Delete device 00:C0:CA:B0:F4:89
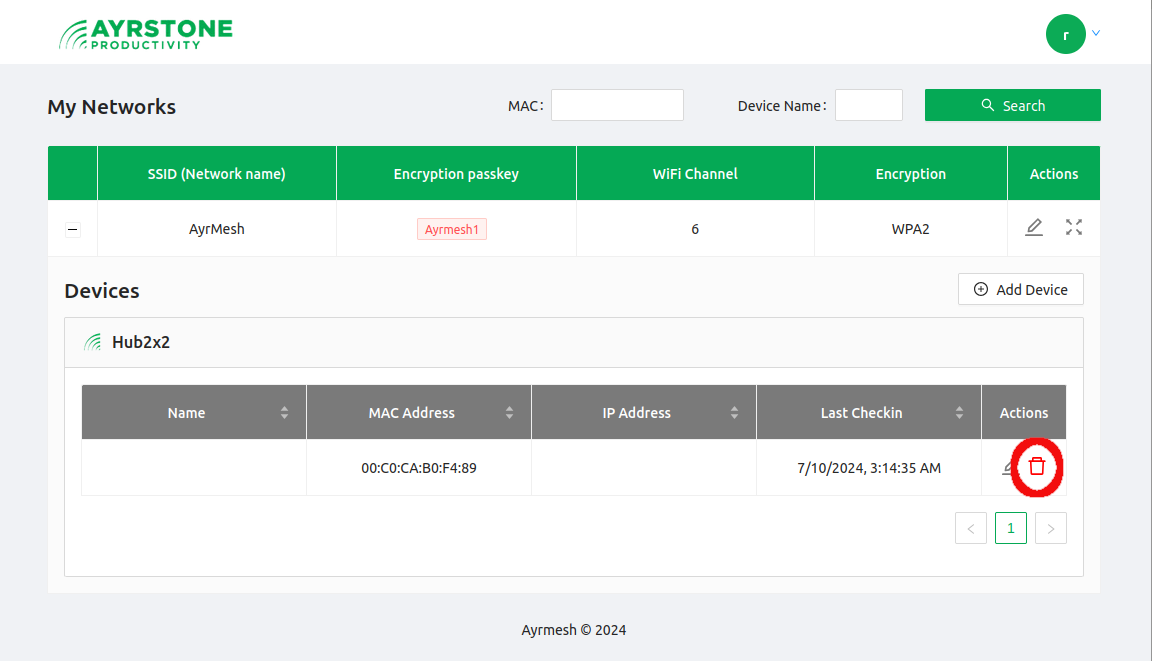Viewport: 1152px width, 661px height. click(1037, 466)
